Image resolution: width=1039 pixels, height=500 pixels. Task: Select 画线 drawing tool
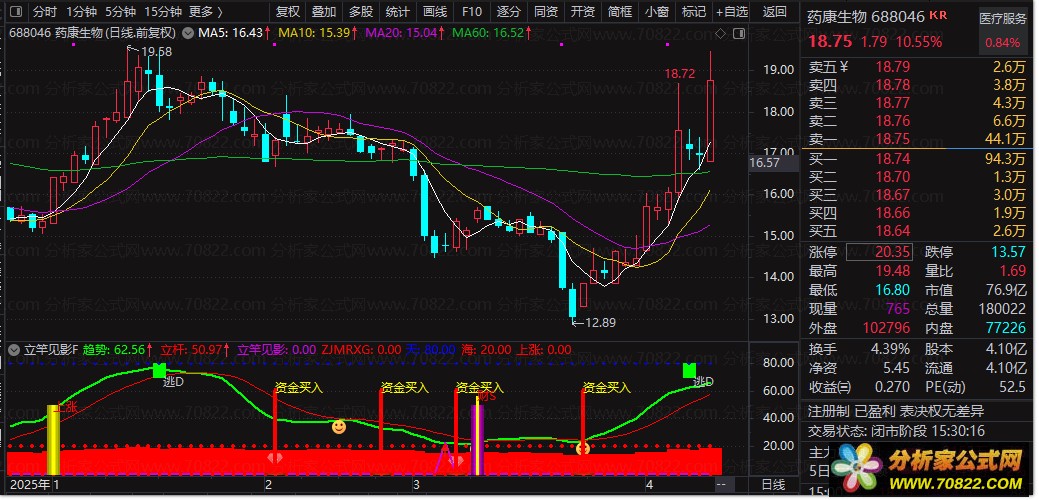pos(435,12)
